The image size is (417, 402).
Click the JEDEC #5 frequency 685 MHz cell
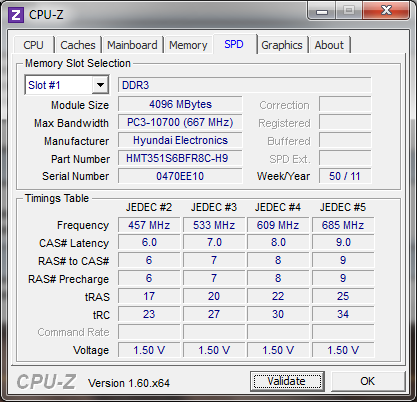click(343, 225)
